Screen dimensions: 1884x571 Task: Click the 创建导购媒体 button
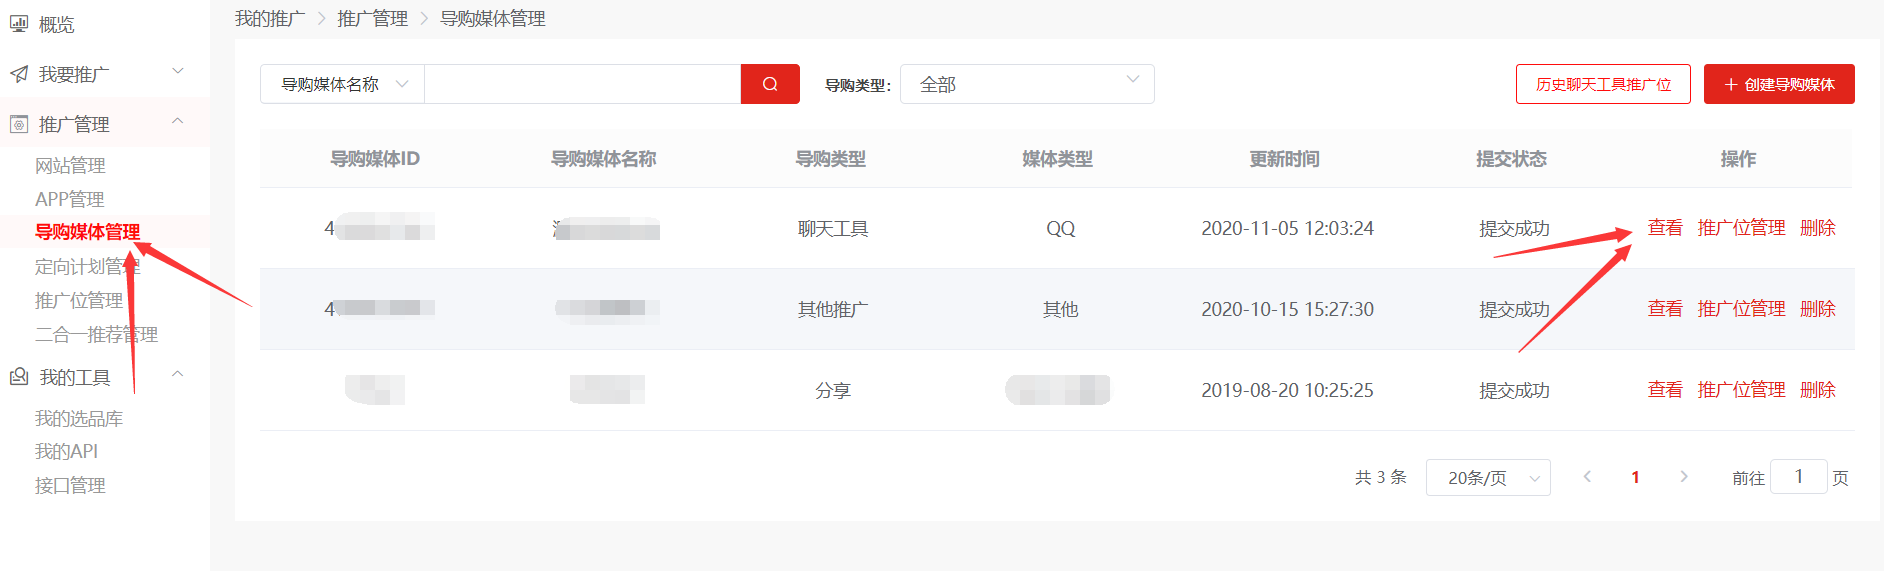pos(1779,84)
